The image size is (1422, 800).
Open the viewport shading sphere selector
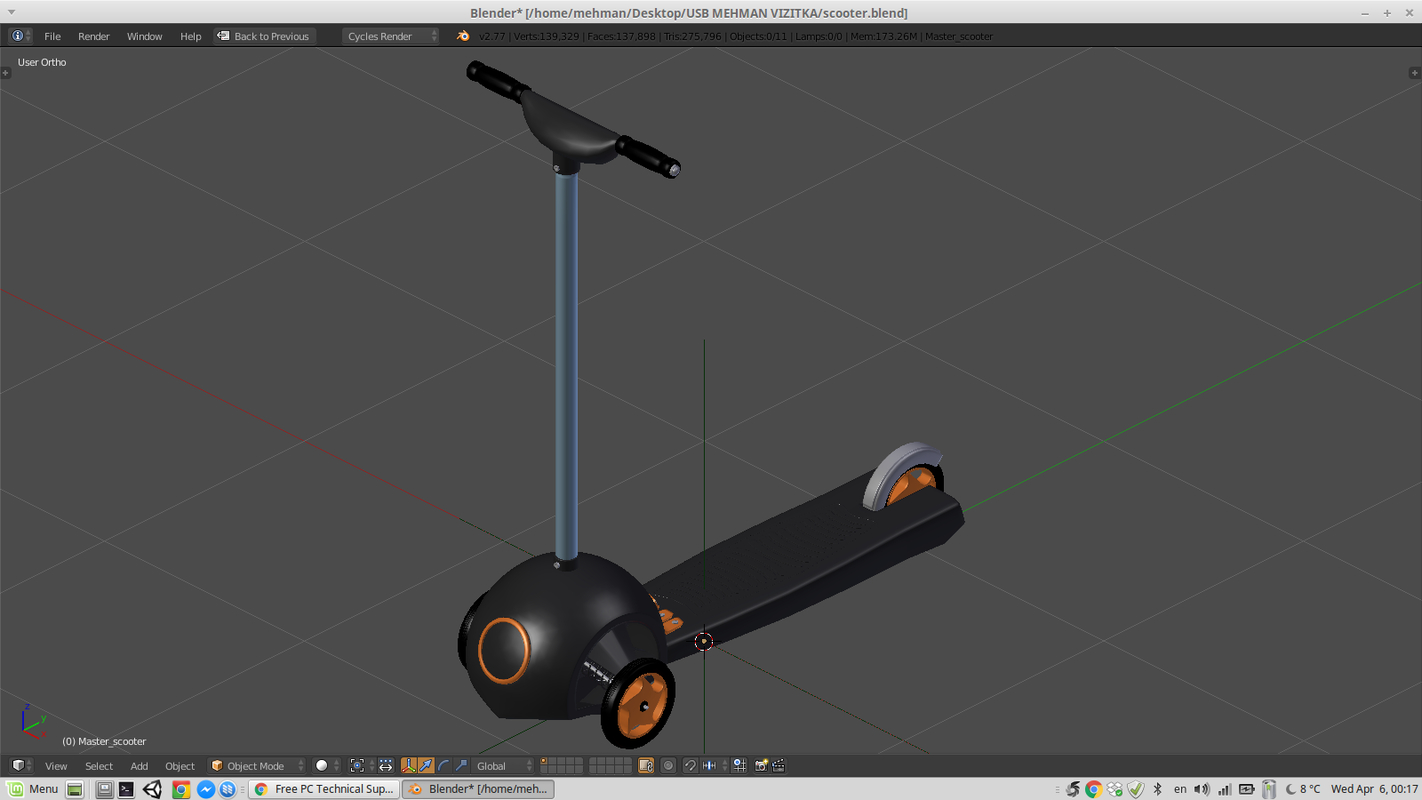coord(322,765)
